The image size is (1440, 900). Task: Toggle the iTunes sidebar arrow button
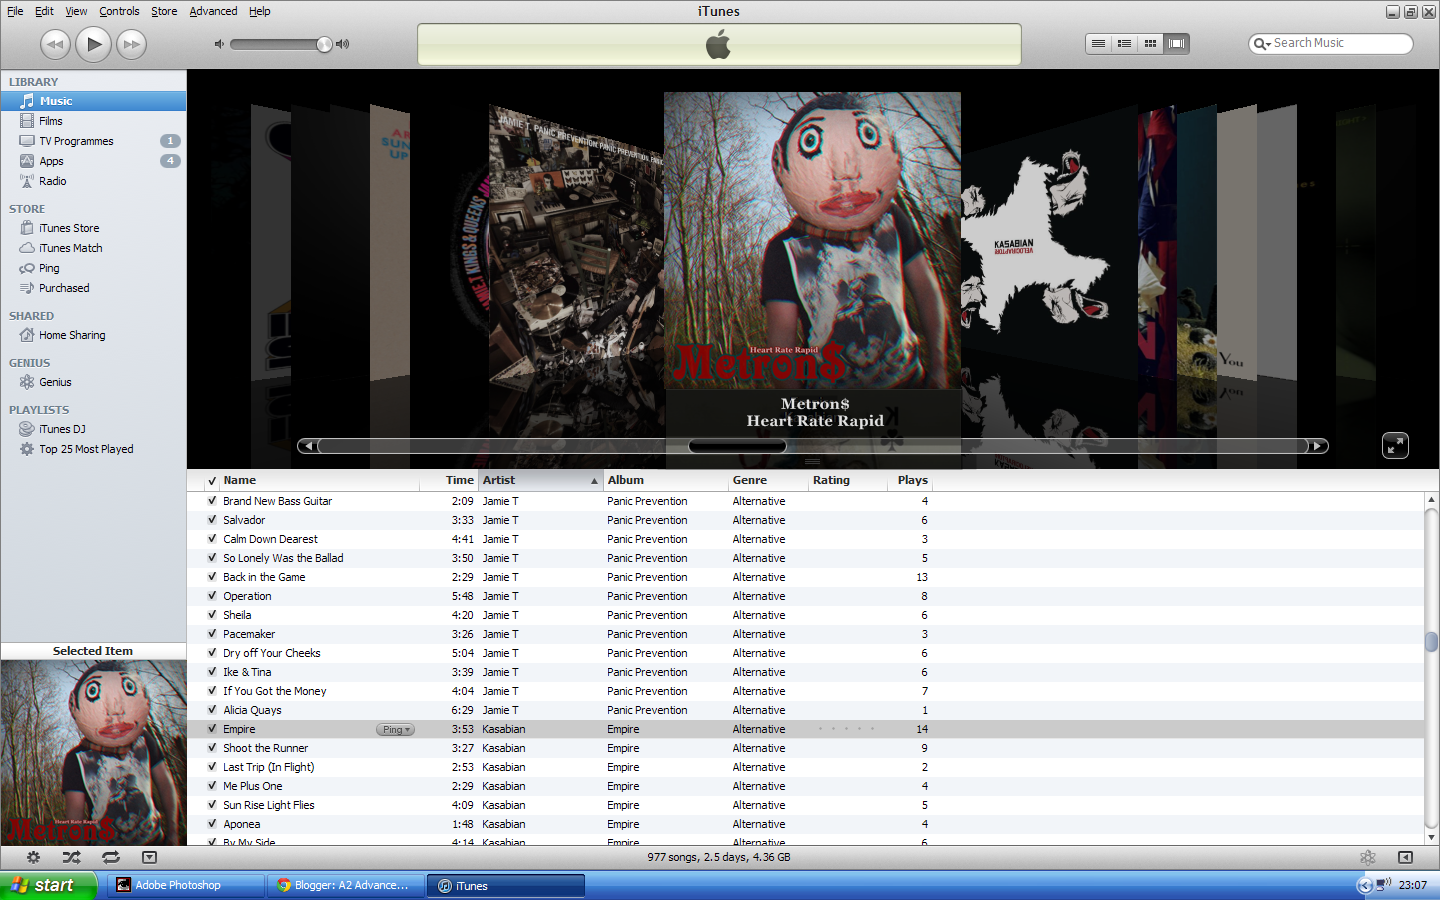1405,857
